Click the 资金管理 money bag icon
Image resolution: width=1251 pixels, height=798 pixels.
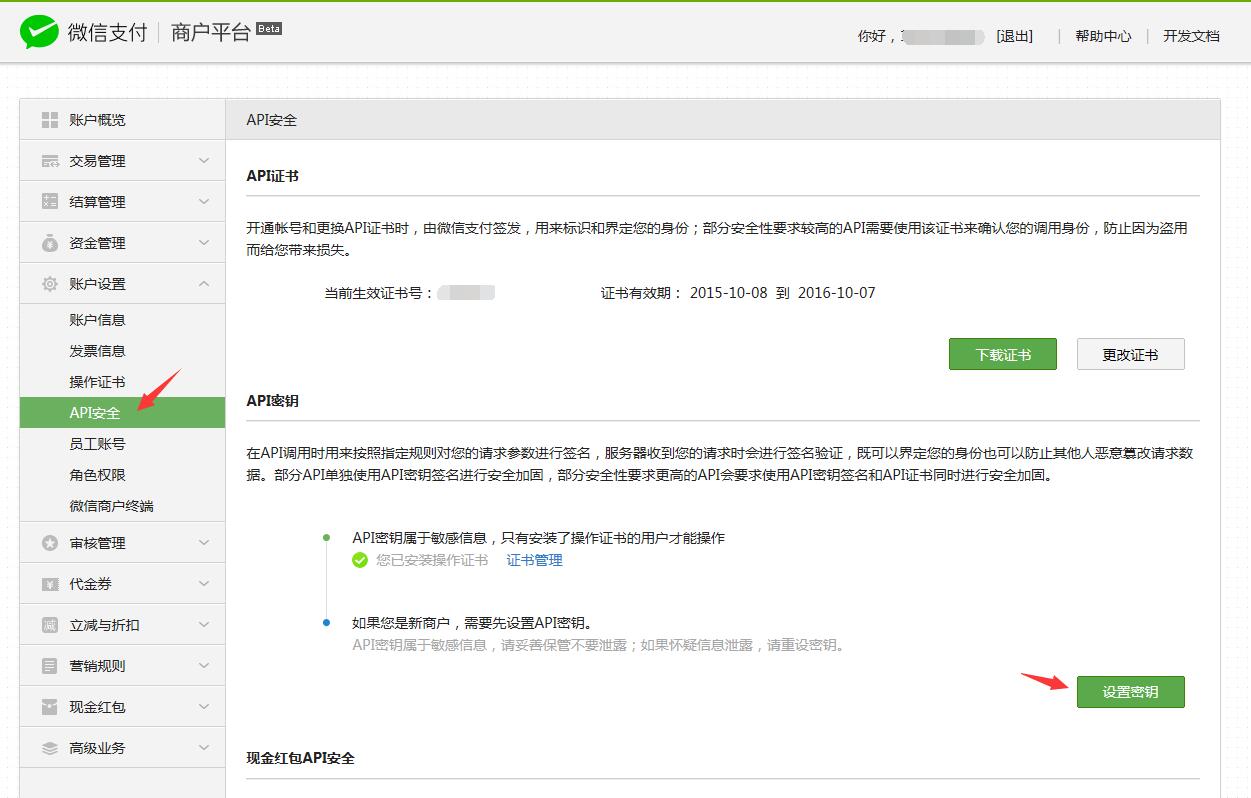pos(50,243)
